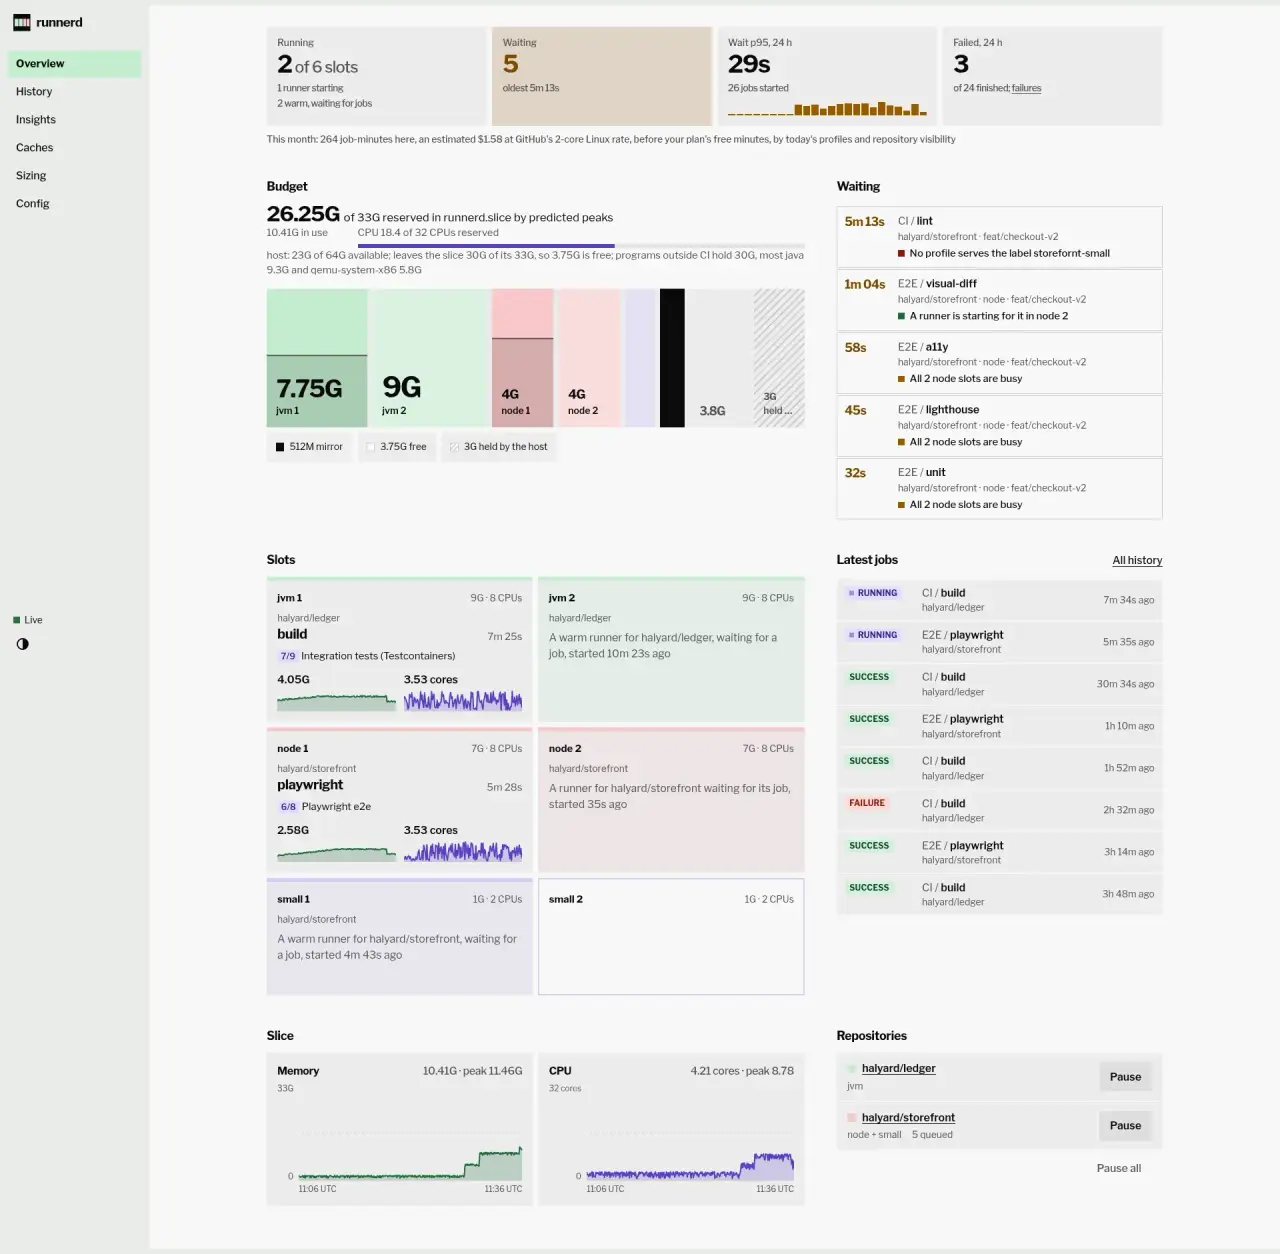Pause the halyard/storefront repository
Screen dimensions: 1280x1254
[1125, 1126]
